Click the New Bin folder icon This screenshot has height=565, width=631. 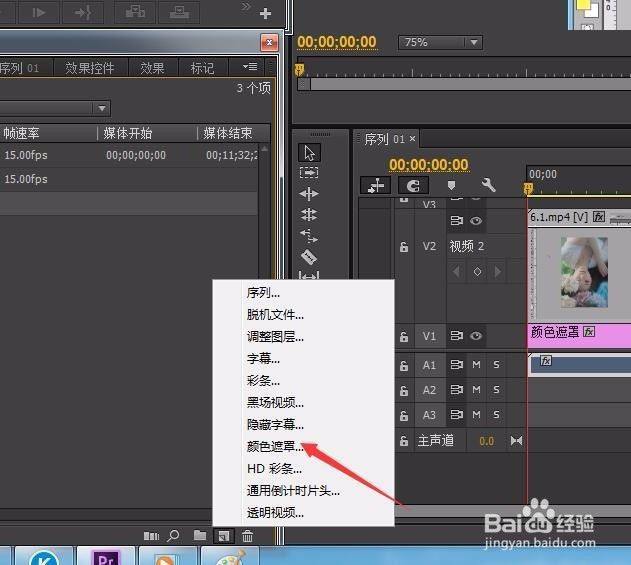200,536
